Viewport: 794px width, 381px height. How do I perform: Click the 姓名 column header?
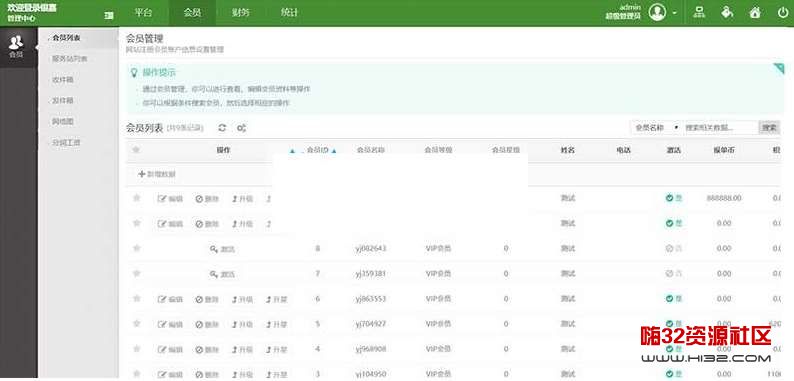567,150
